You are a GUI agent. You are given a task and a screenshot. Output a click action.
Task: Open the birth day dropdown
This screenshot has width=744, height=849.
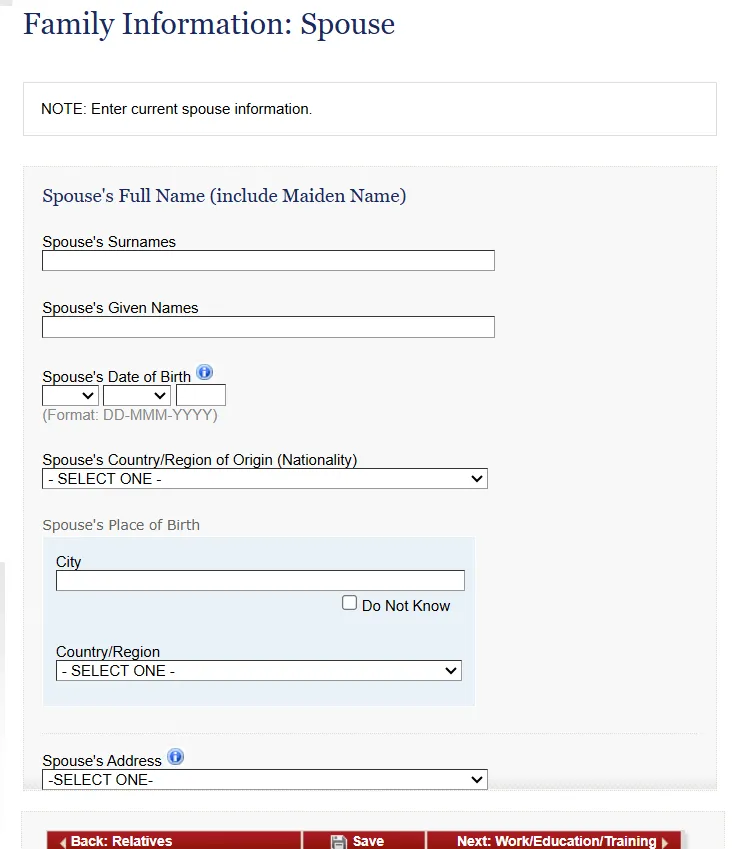pos(70,396)
